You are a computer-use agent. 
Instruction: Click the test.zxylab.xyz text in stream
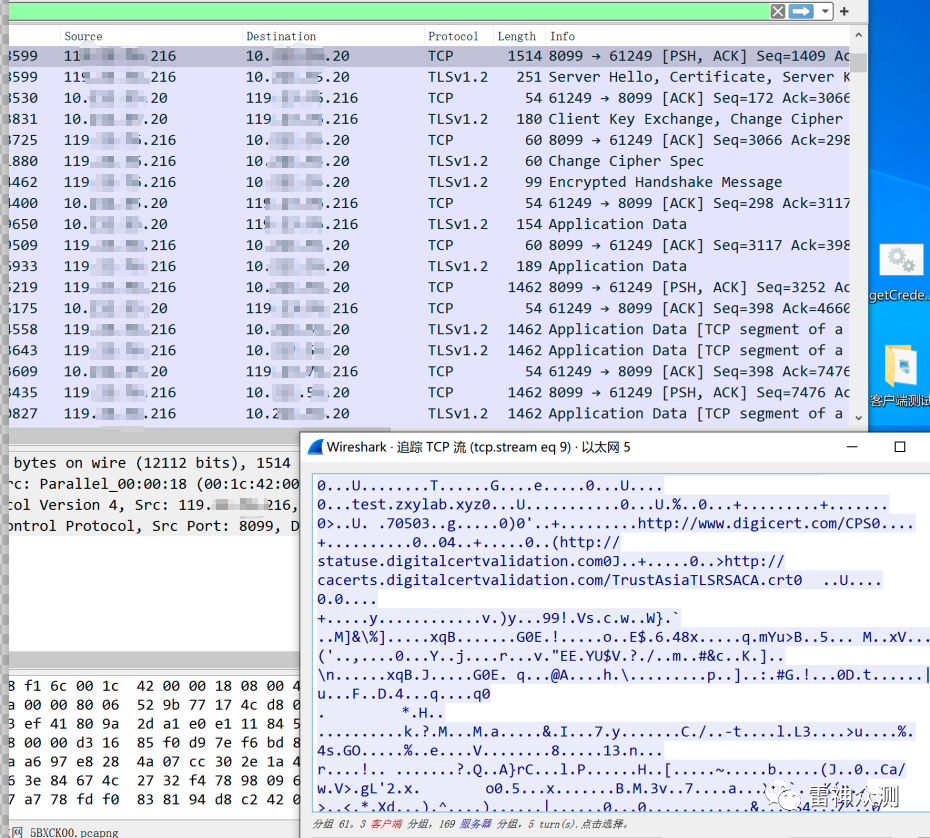(416, 505)
